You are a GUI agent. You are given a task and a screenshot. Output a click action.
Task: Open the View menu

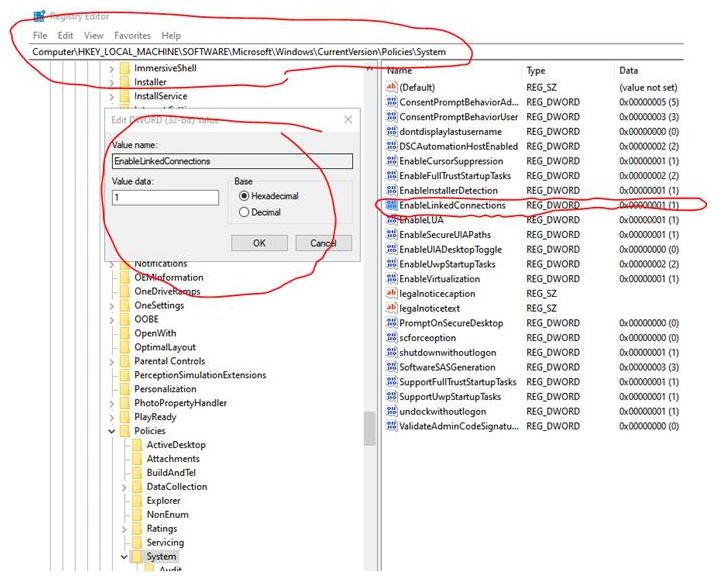(94, 36)
